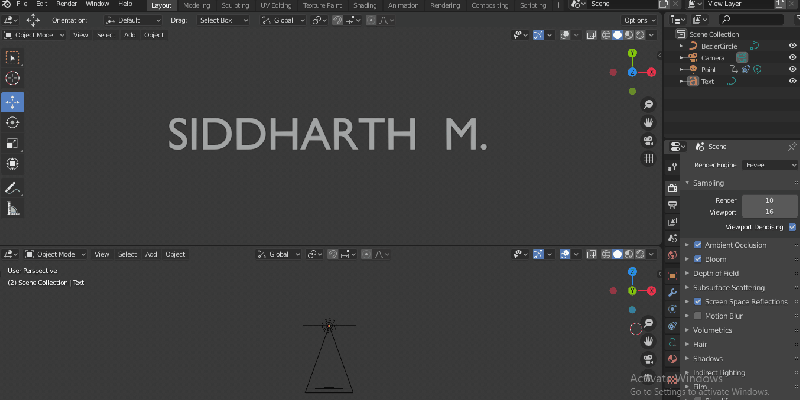Image resolution: width=800 pixels, height=400 pixels.
Task: Select the Measure tool
Action: [12, 208]
